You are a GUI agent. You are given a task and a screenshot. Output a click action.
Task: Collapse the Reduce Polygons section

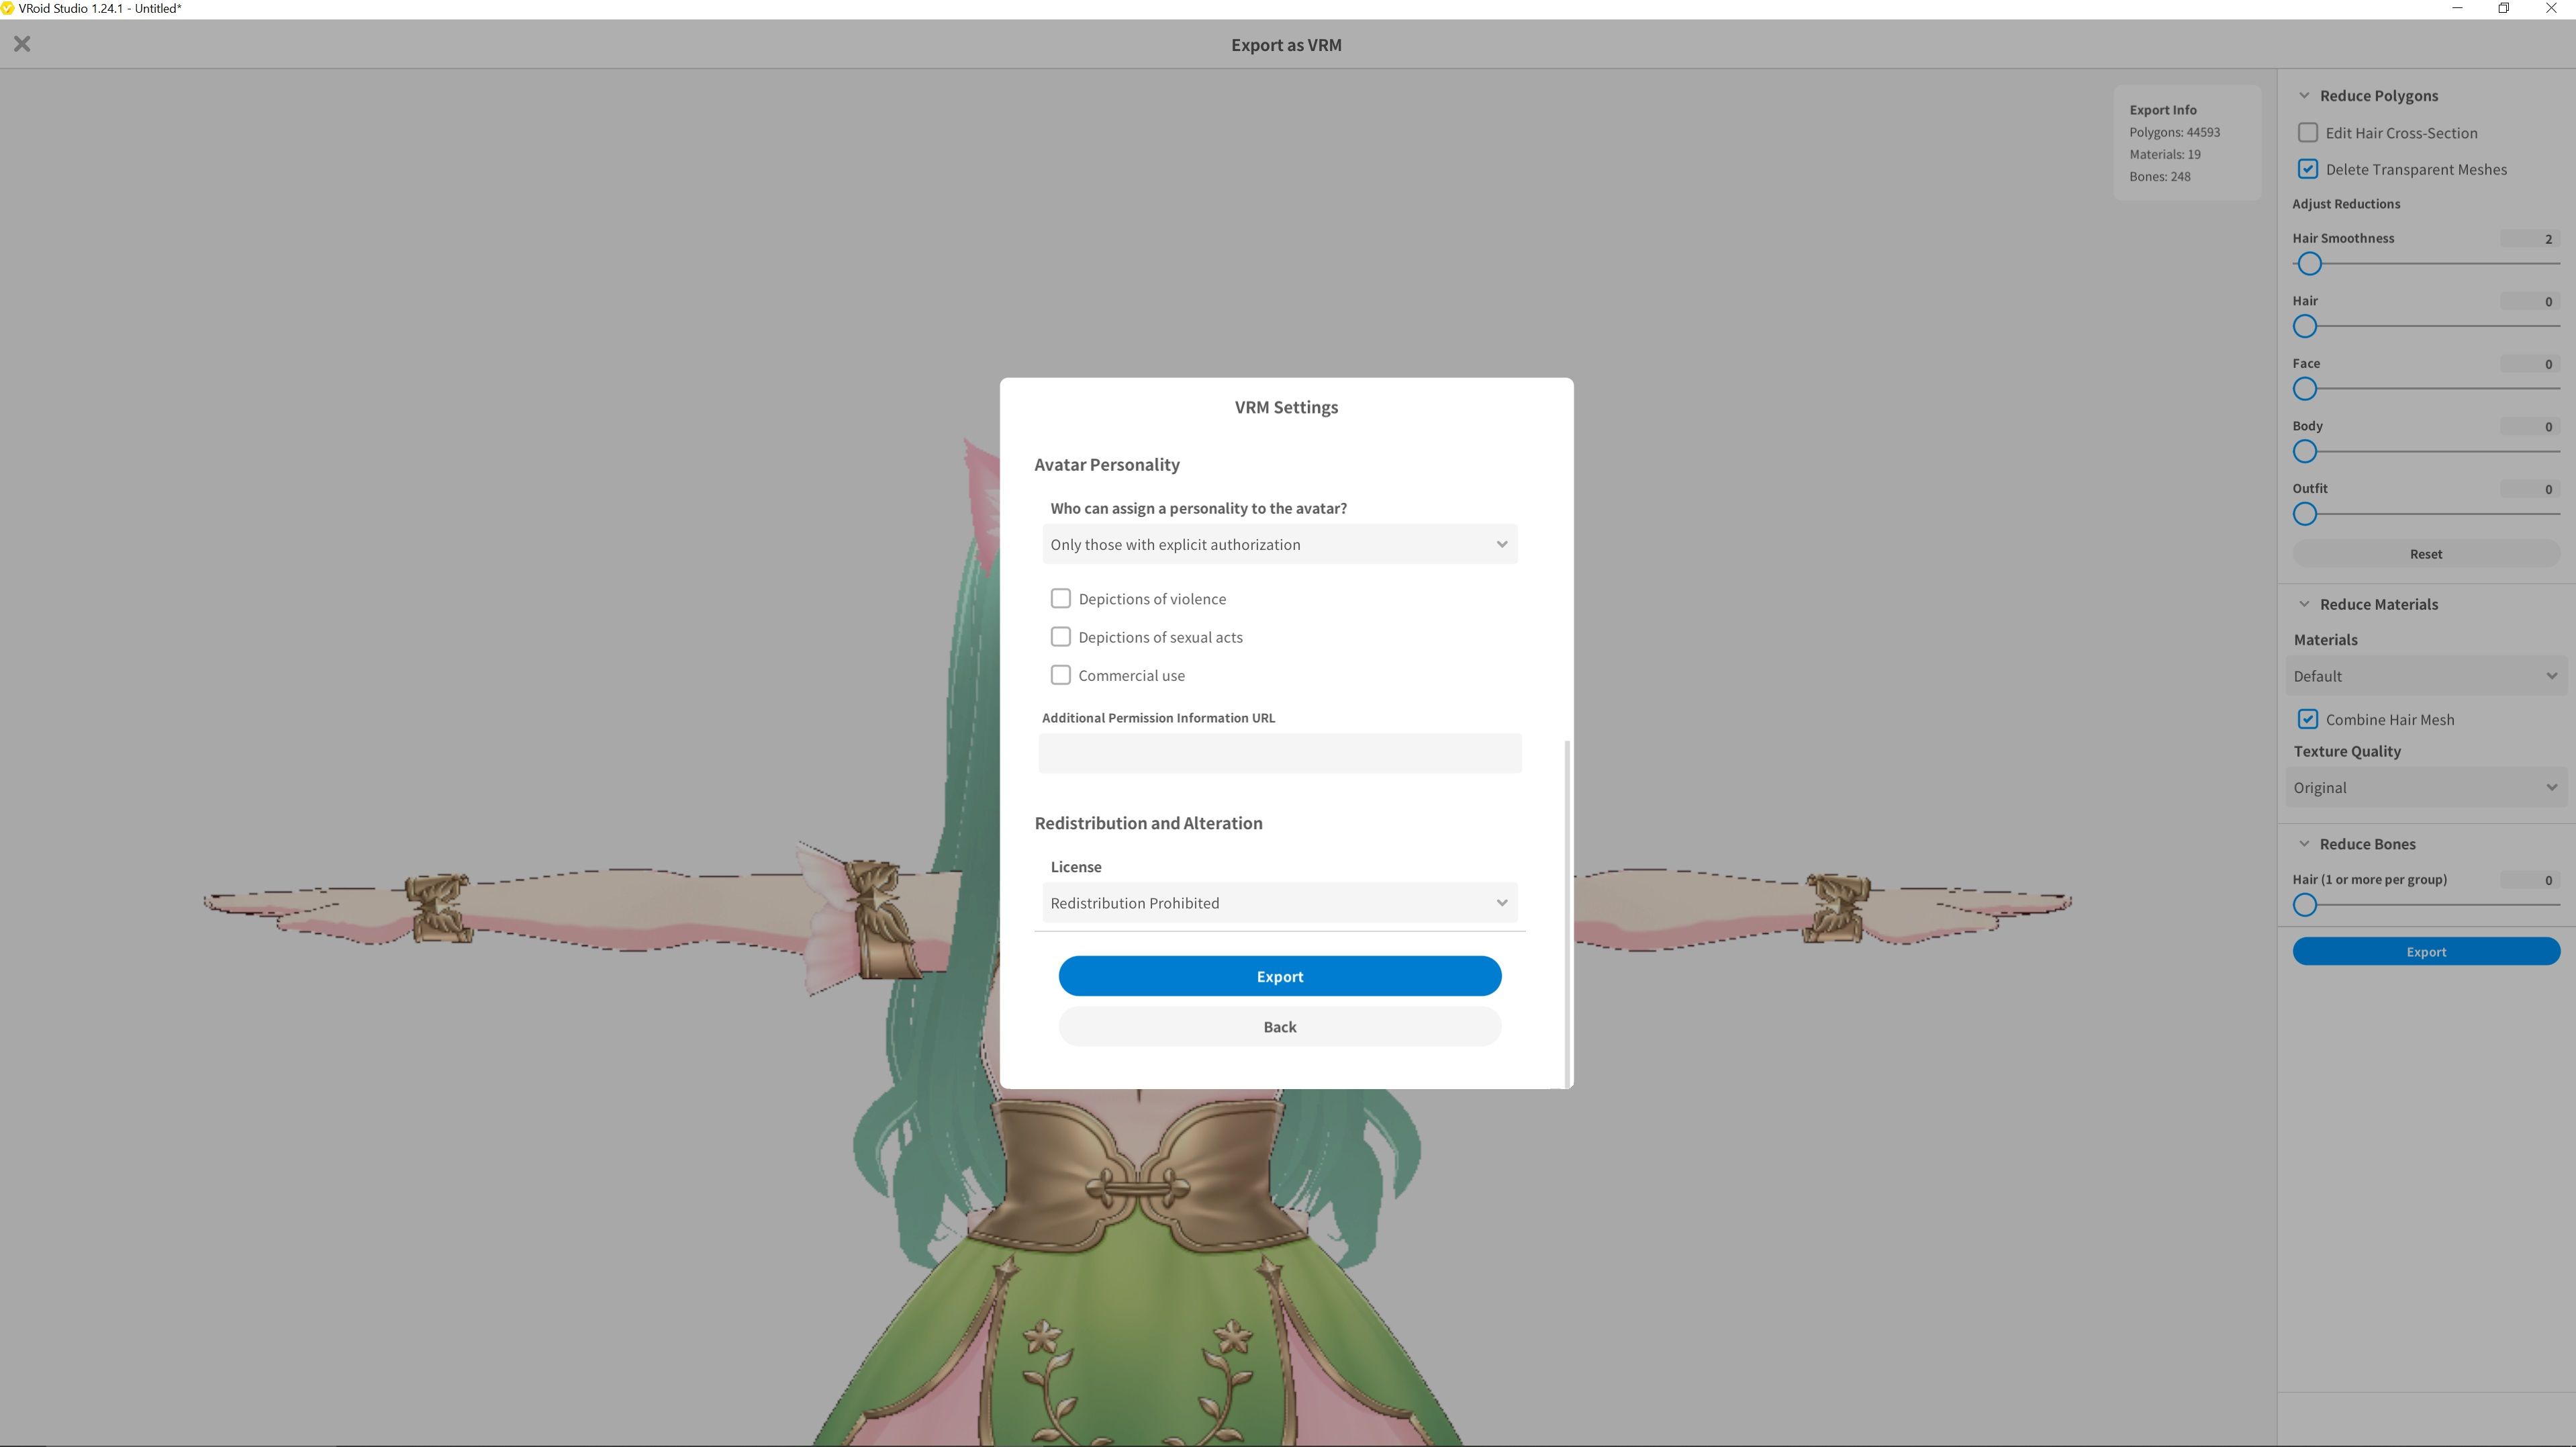point(2305,95)
